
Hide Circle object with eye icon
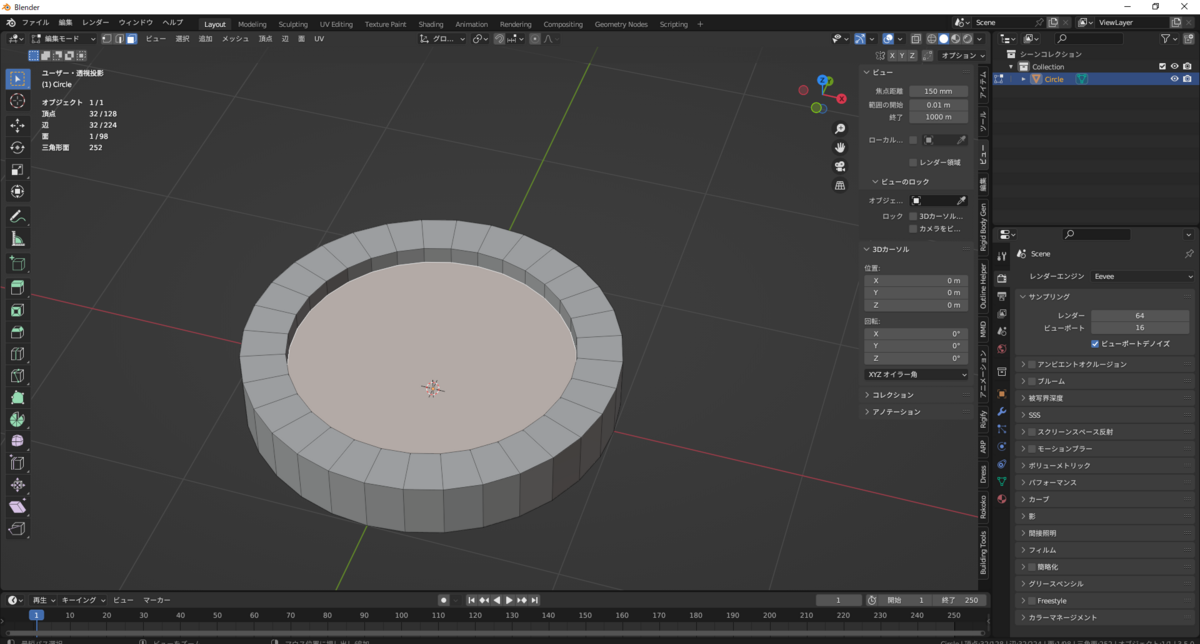[1174, 79]
